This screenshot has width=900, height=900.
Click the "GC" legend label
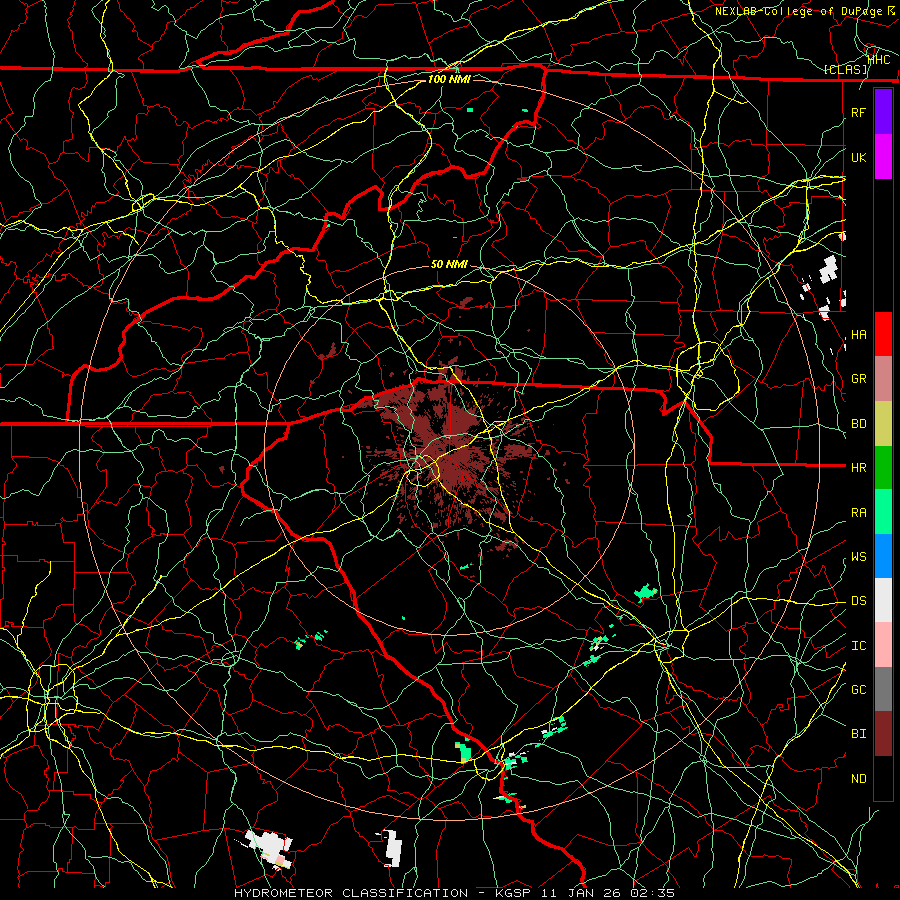tap(859, 690)
